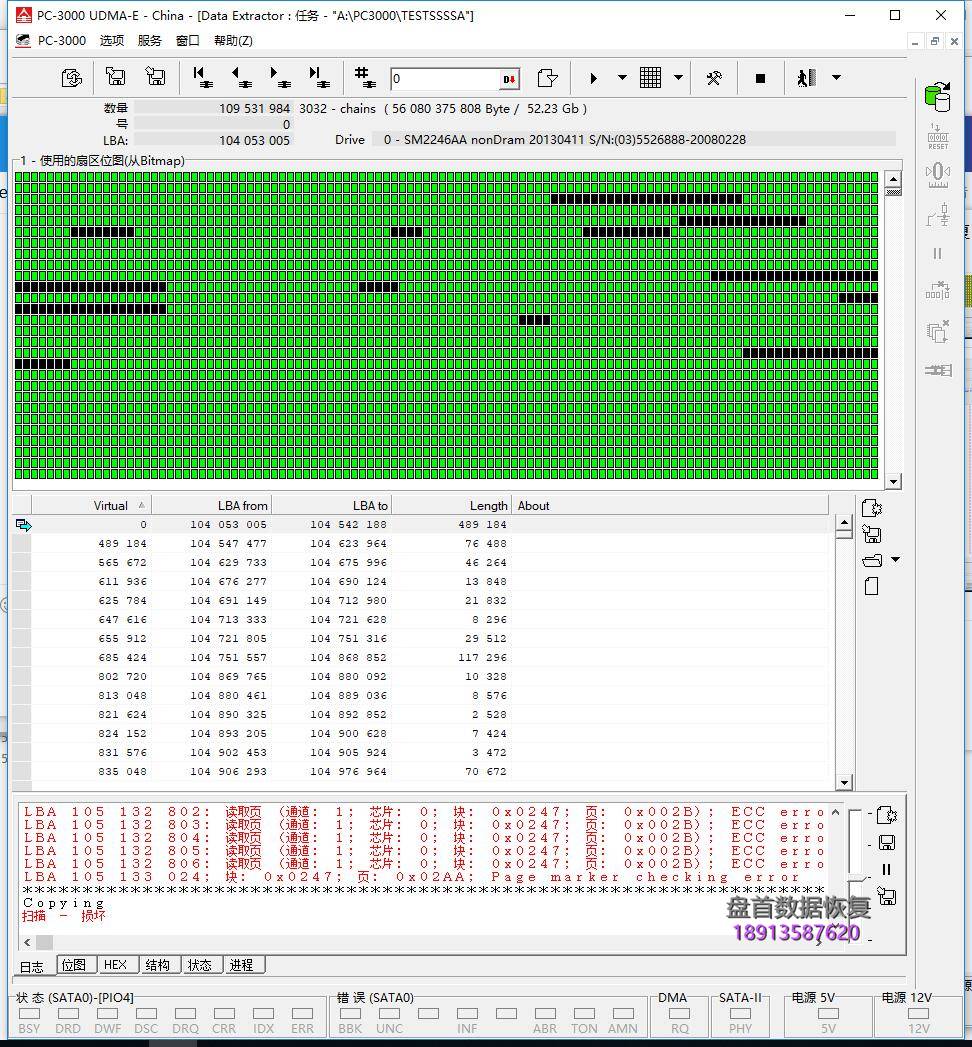This screenshot has width=972, height=1047.
Task: Switch to the HEX tab
Action: (x=116, y=965)
